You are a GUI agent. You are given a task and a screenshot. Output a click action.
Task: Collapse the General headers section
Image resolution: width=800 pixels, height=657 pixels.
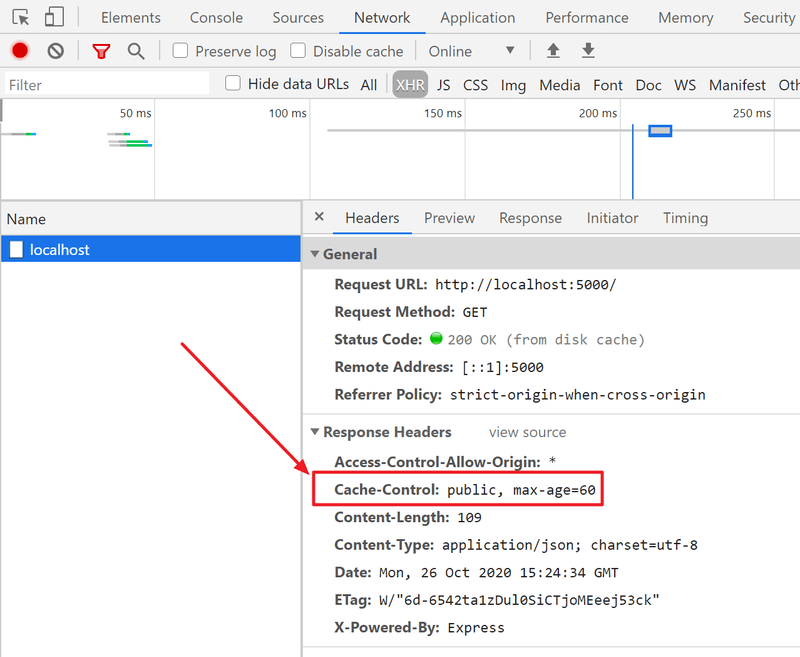click(x=318, y=254)
